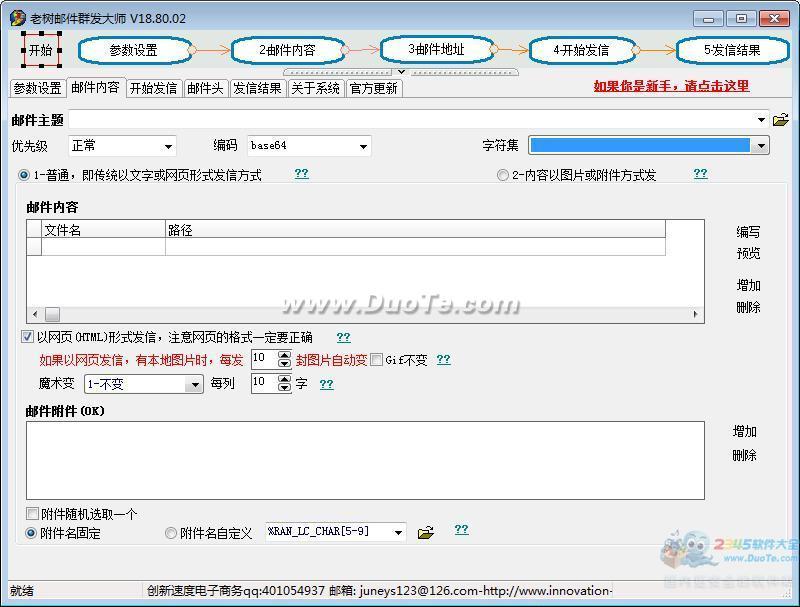Click the 路径 column header

point(415,230)
